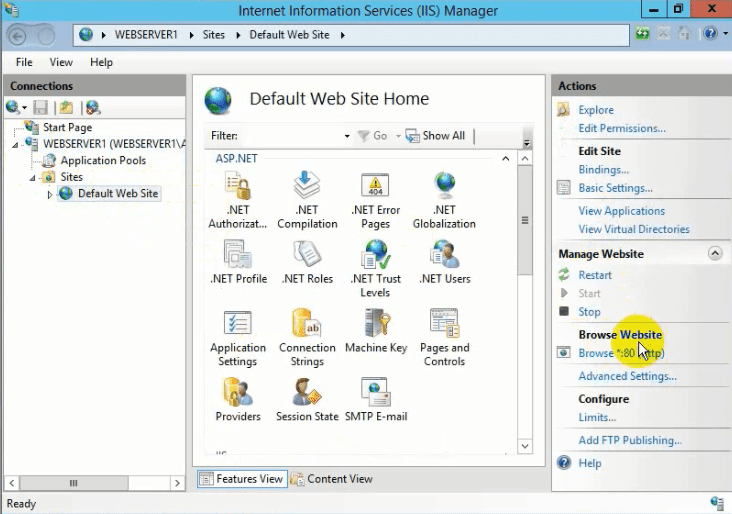Click Browse *:80 (http) link

point(621,353)
